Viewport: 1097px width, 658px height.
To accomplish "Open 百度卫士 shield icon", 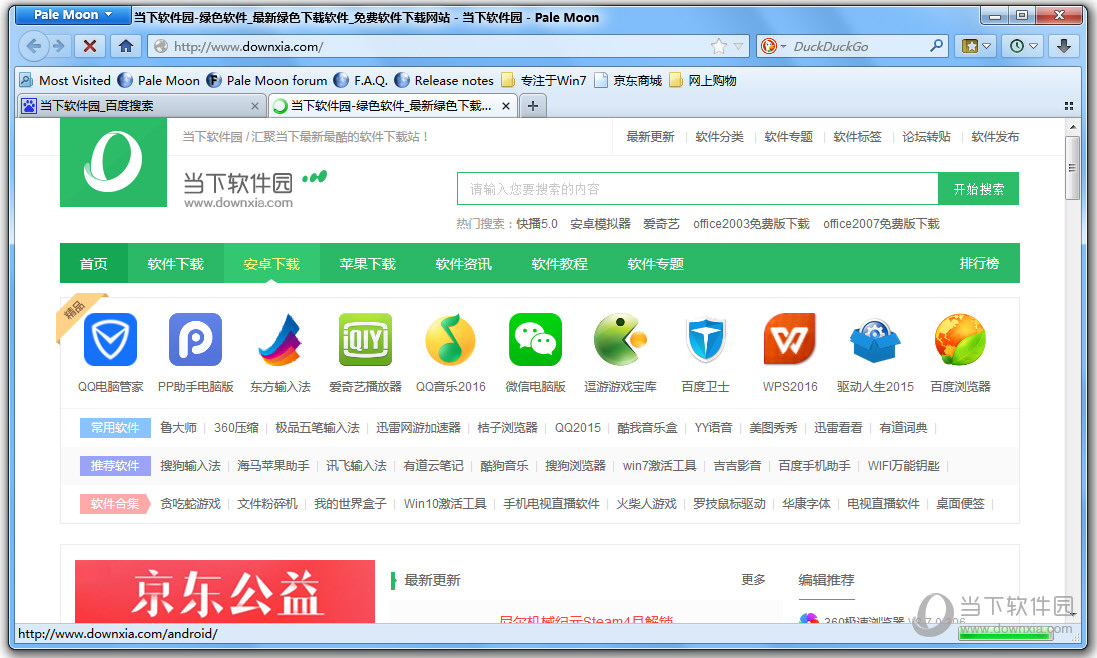I will [705, 340].
